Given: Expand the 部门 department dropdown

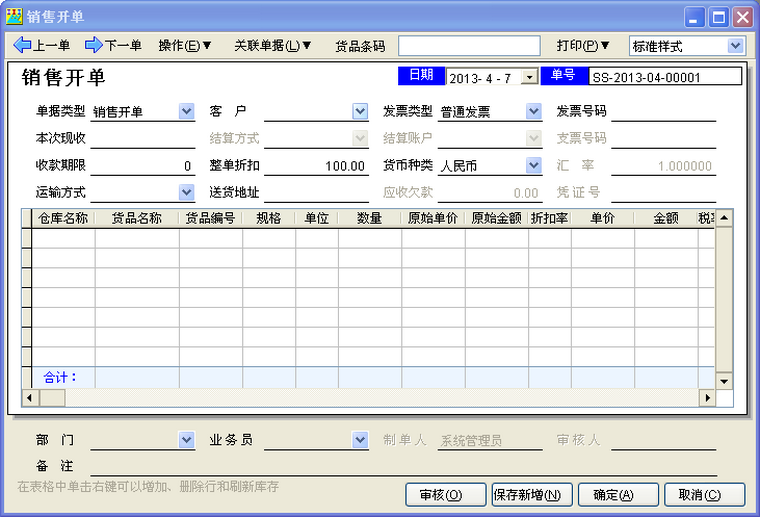Looking at the screenshot, I should 187,439.
